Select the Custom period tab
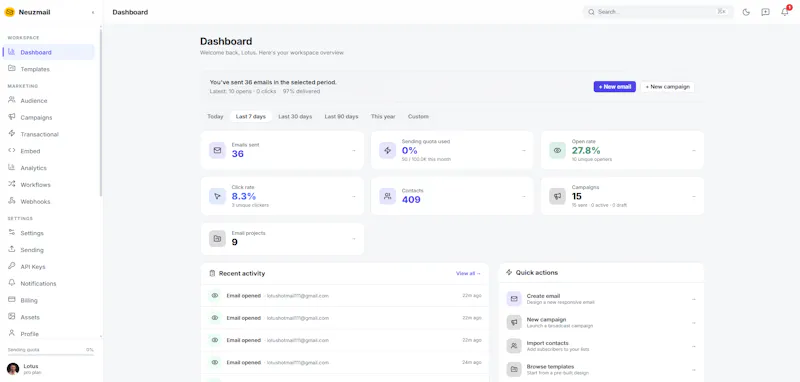The height and width of the screenshot is (382, 800). point(418,116)
